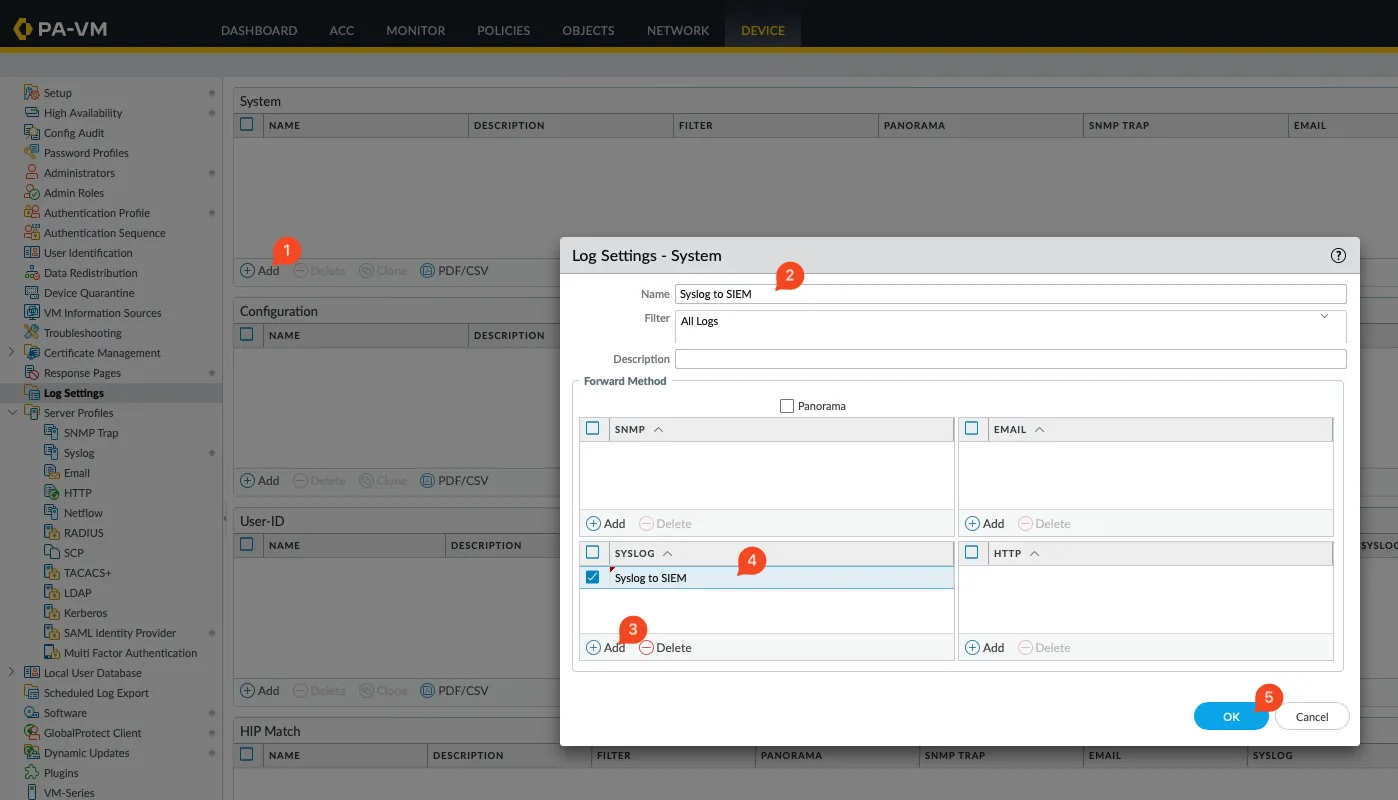Open the SNMP Trap server profile icon

click(53, 433)
